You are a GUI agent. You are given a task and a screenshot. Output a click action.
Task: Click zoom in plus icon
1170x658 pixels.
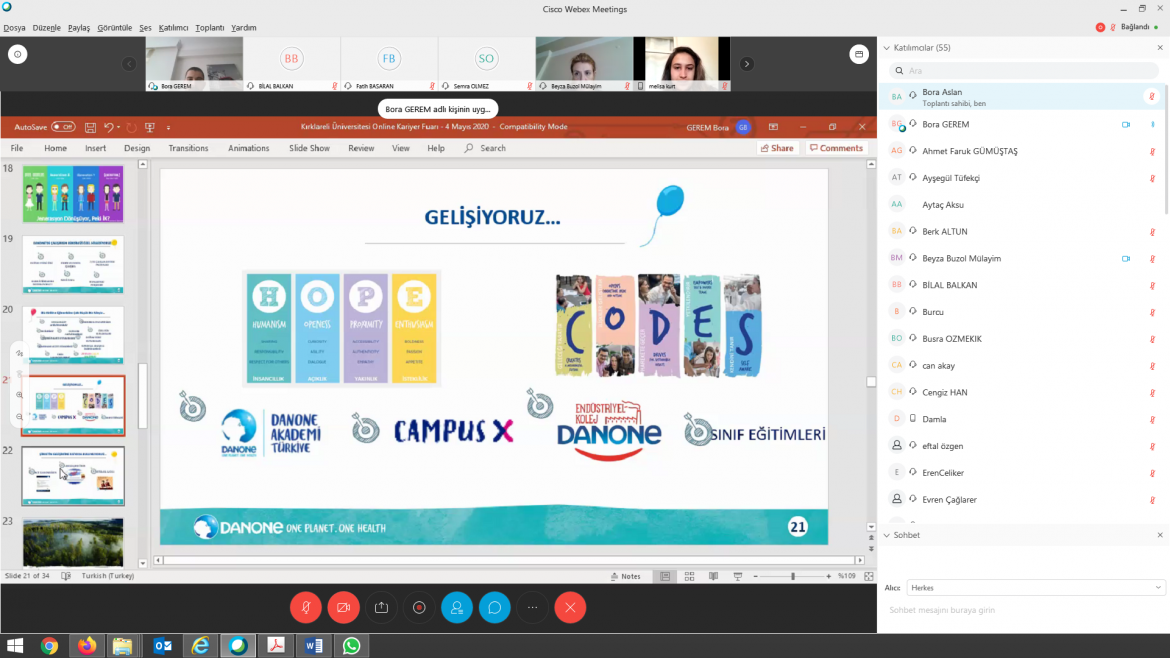click(x=828, y=576)
